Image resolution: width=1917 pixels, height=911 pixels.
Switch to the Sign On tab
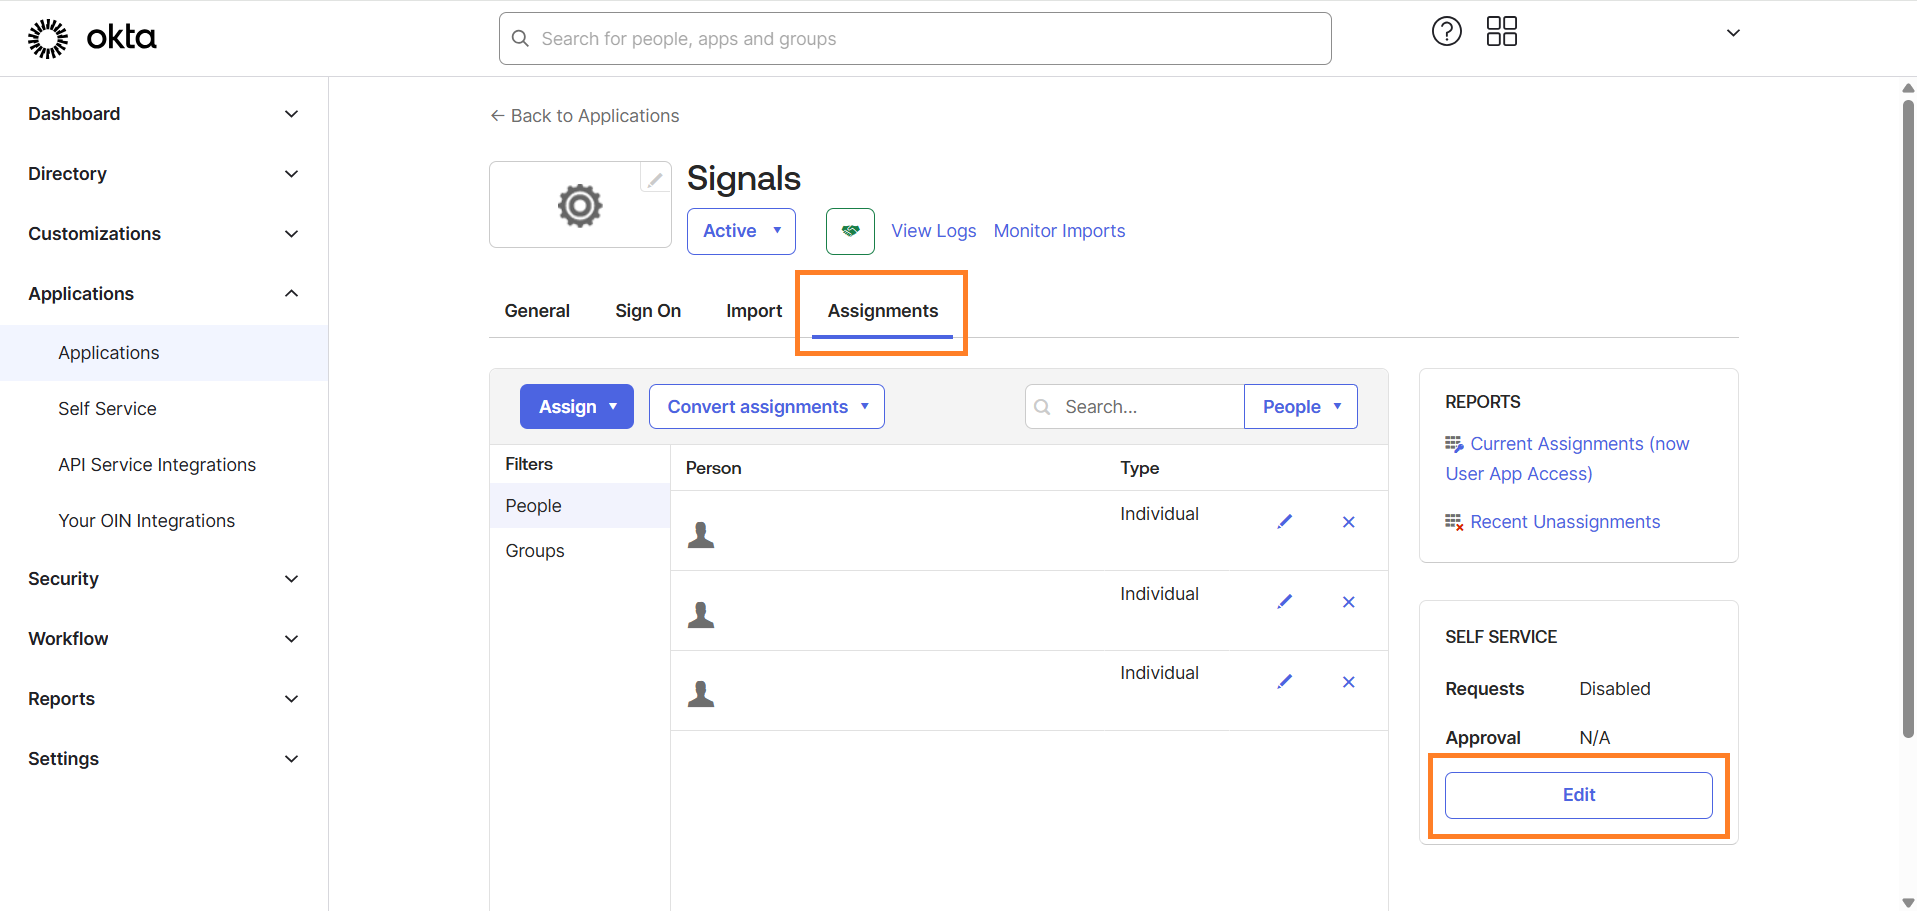tap(648, 311)
